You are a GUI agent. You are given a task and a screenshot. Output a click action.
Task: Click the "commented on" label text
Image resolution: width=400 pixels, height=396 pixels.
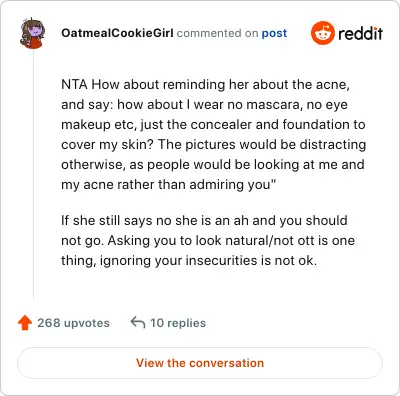pos(217,33)
